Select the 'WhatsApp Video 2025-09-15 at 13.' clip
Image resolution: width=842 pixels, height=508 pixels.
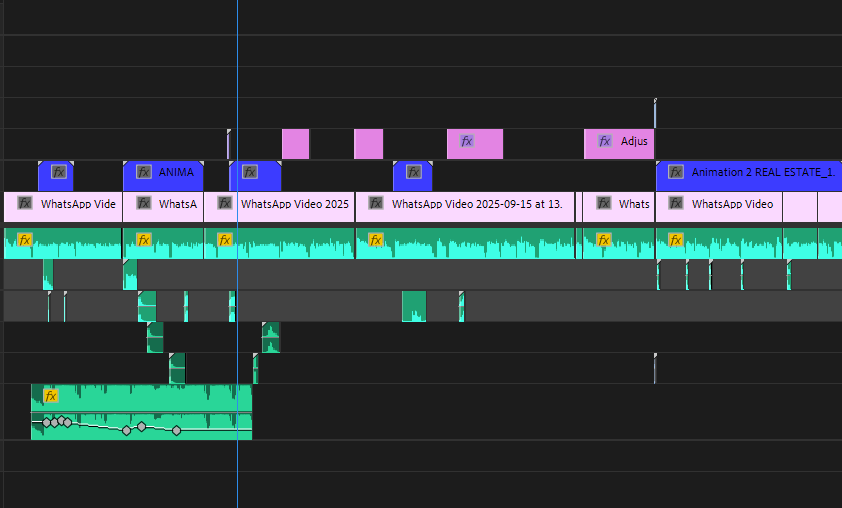click(x=465, y=207)
